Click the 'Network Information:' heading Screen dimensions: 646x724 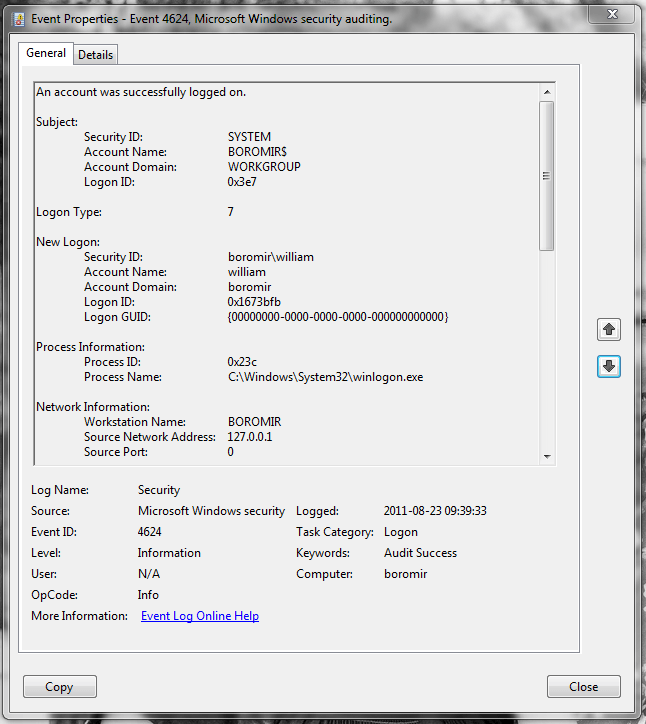(93, 407)
